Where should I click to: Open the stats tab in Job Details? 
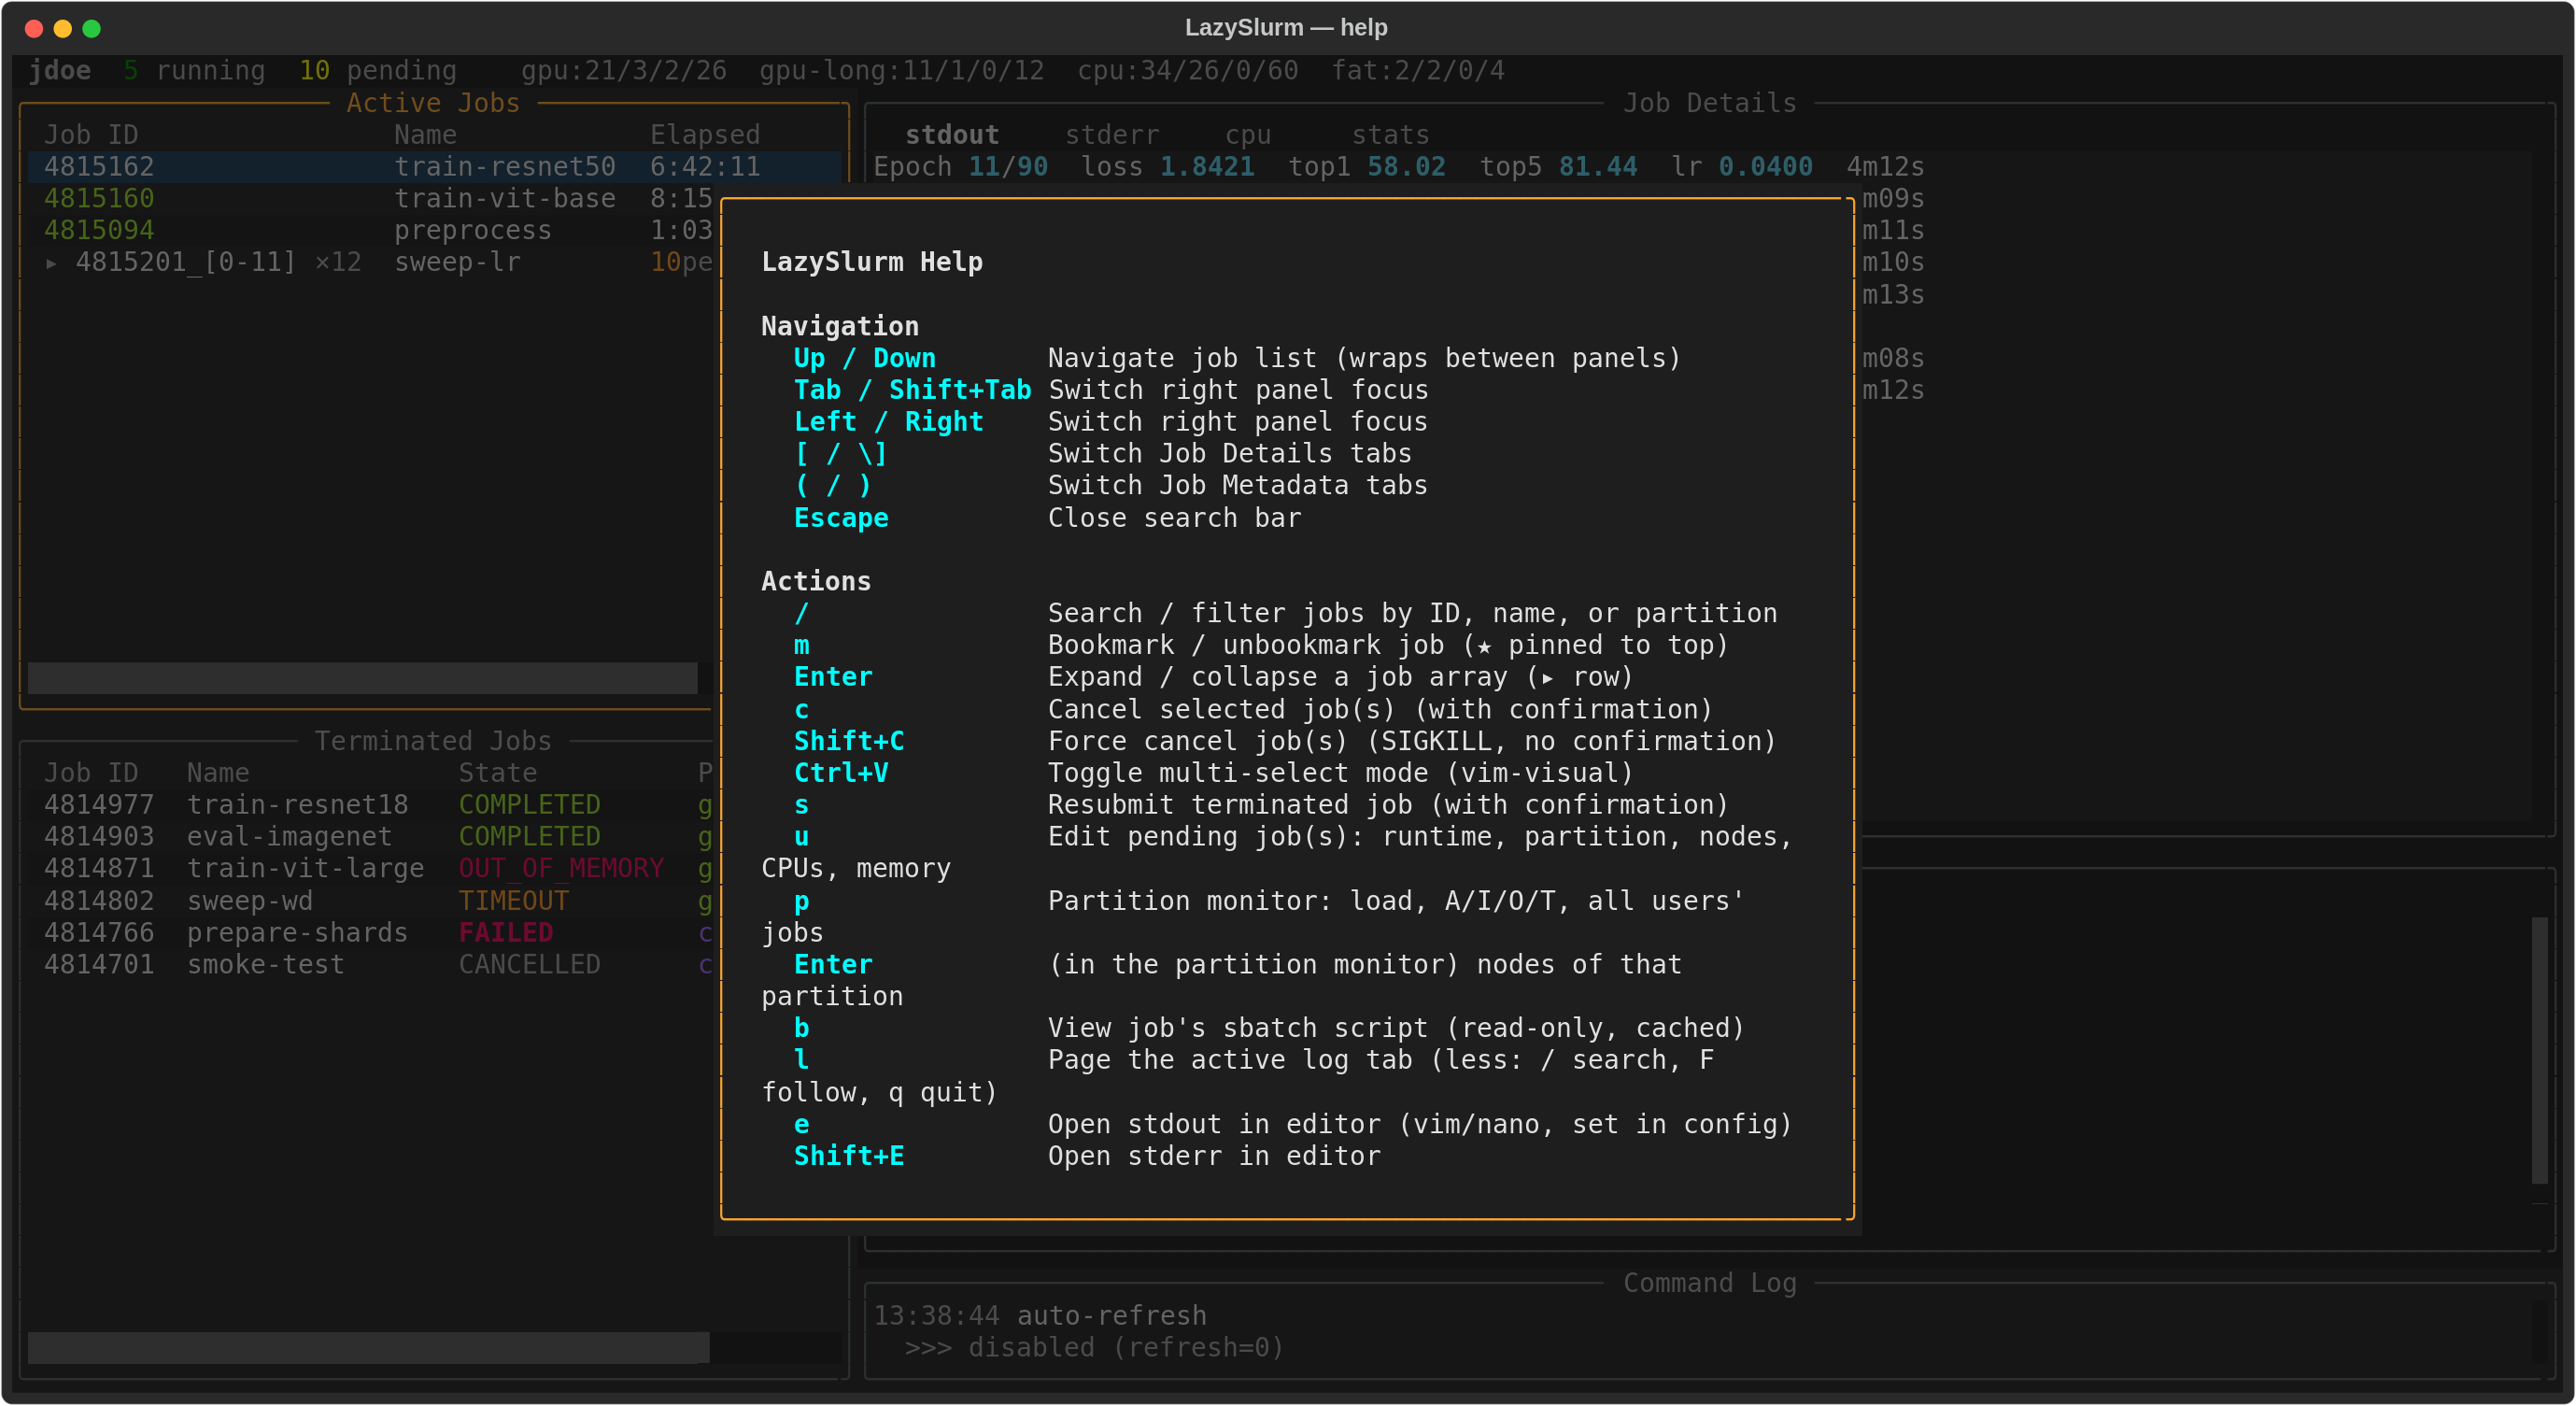coord(1390,135)
